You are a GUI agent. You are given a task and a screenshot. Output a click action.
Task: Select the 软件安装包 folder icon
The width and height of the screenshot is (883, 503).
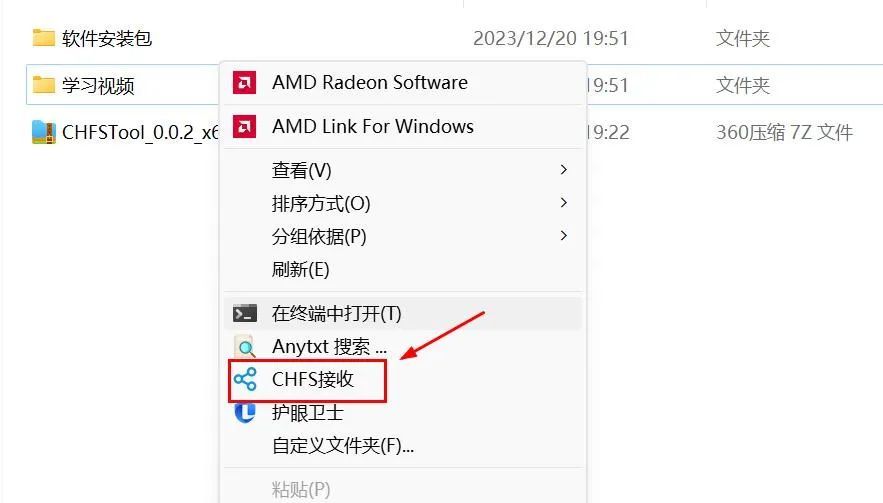pyautogui.click(x=43, y=38)
